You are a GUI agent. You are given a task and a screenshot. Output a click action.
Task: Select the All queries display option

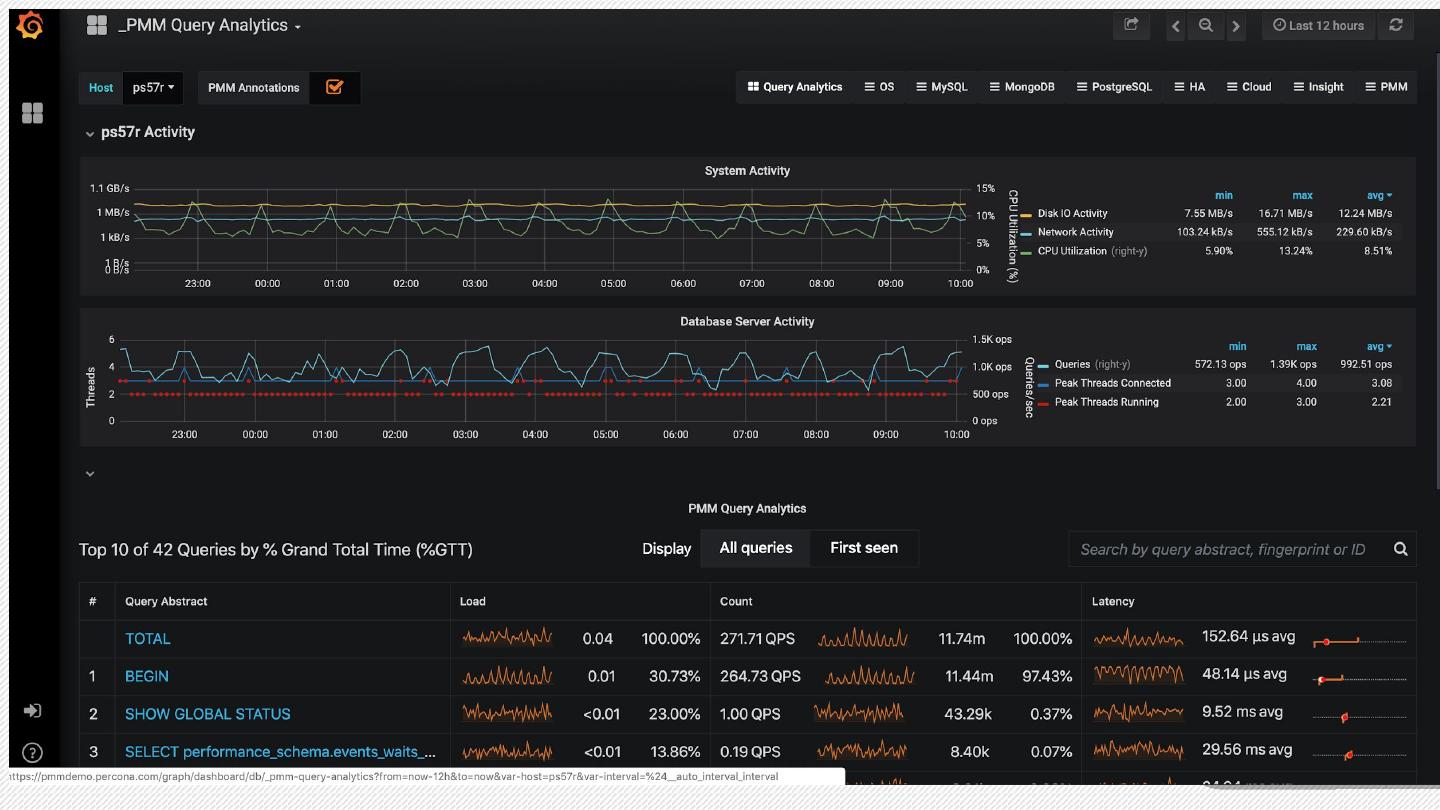click(755, 548)
